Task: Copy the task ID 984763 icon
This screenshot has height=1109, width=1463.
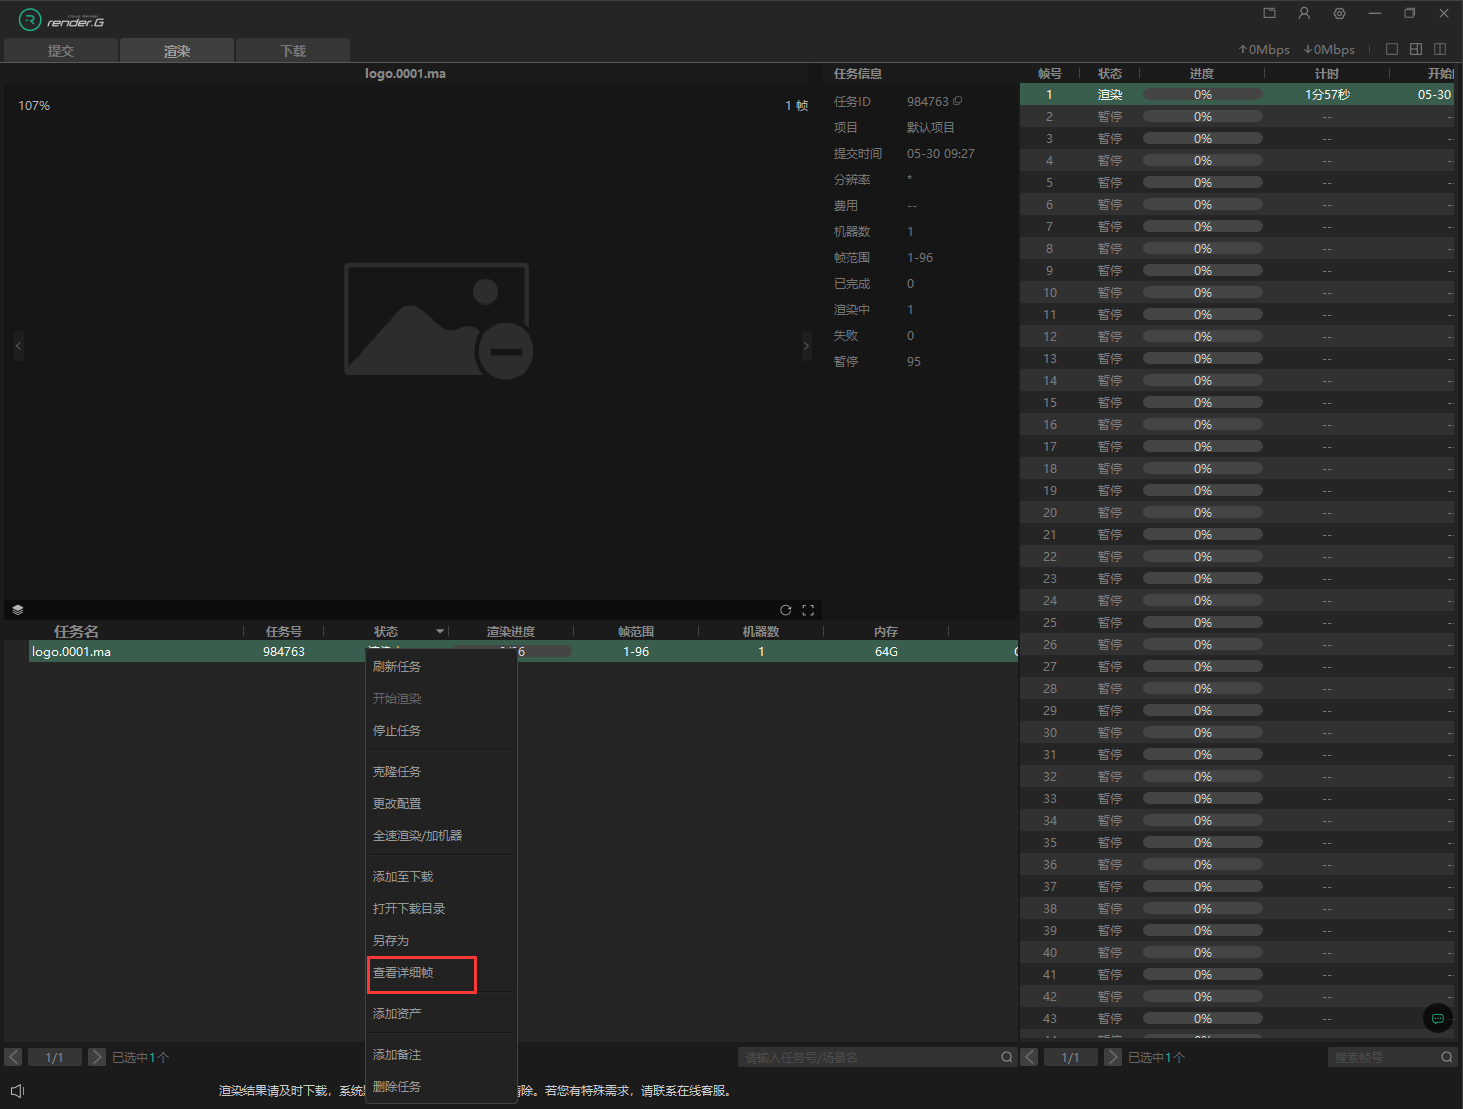Action: tap(958, 101)
